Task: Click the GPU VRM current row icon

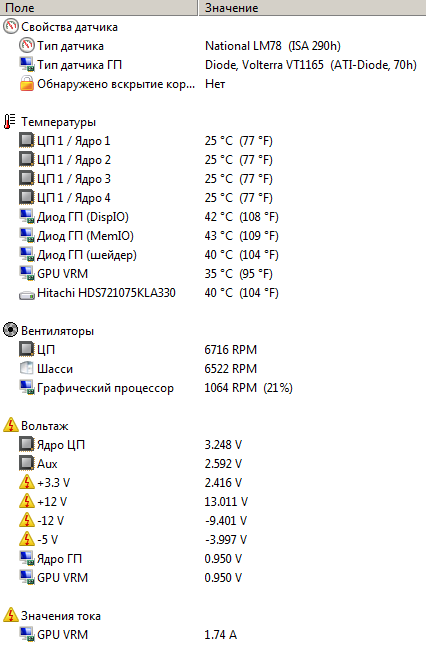Action: 27,635
